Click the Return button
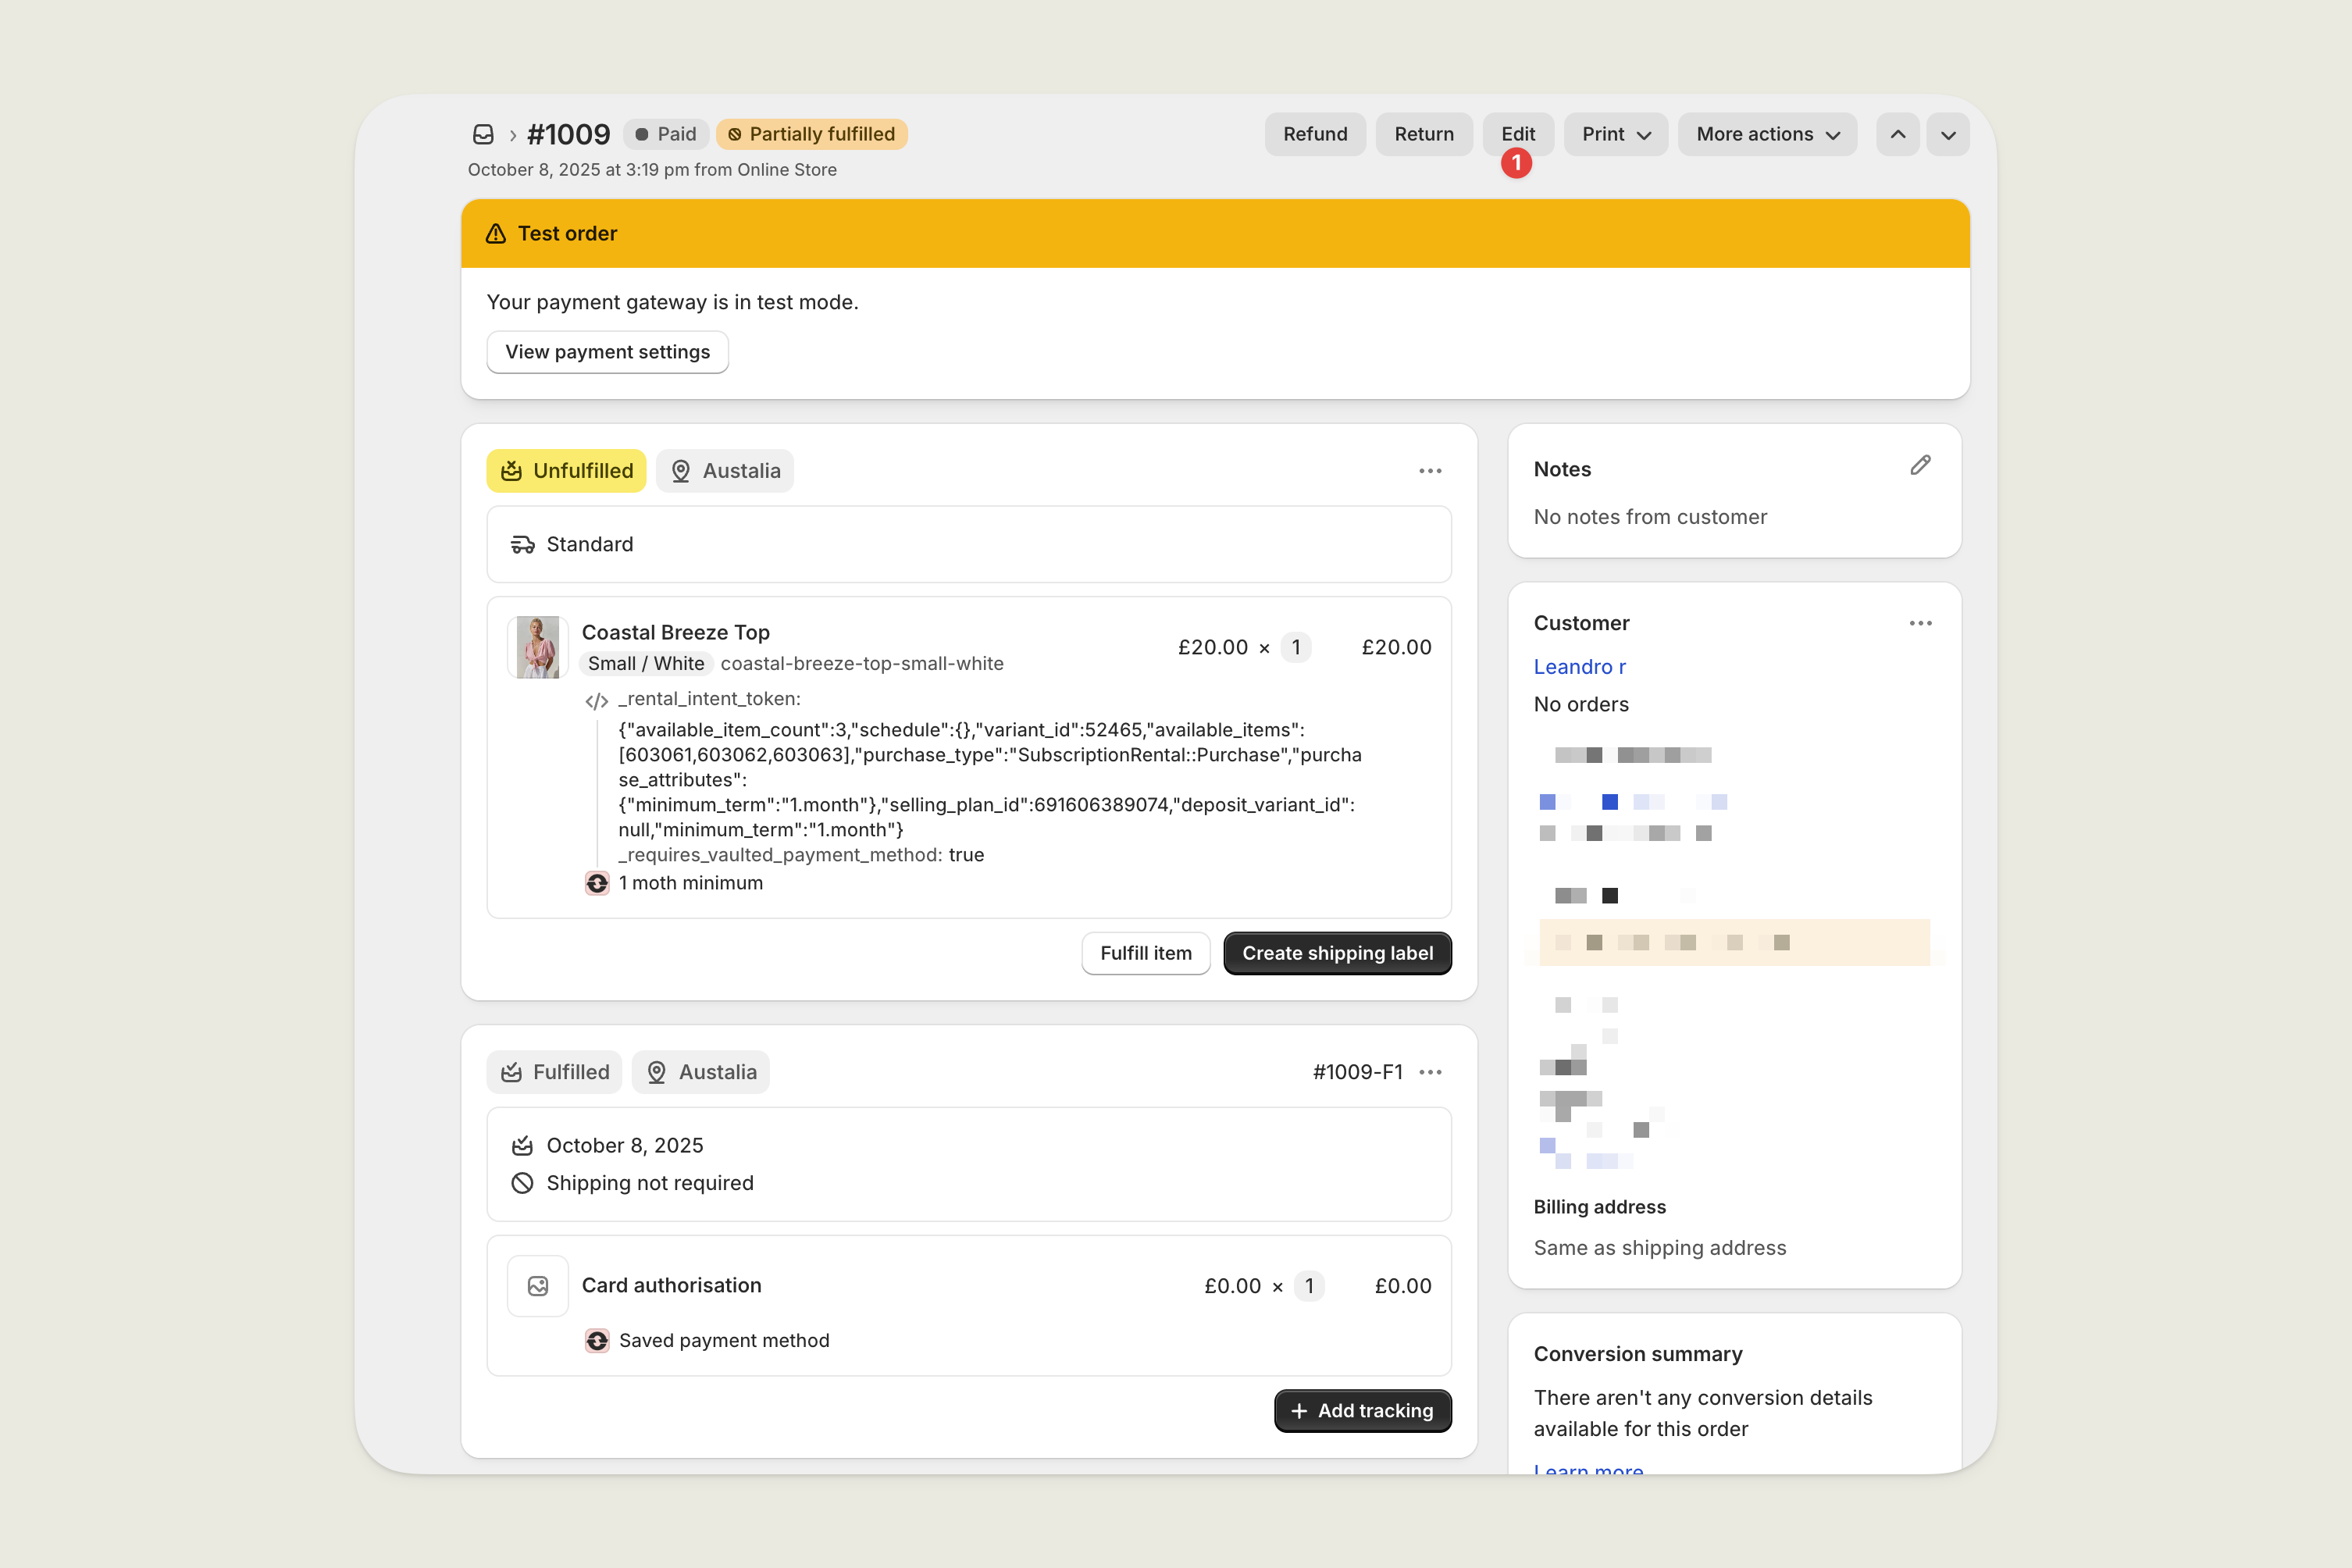Image resolution: width=2352 pixels, height=1568 pixels. (x=1424, y=134)
